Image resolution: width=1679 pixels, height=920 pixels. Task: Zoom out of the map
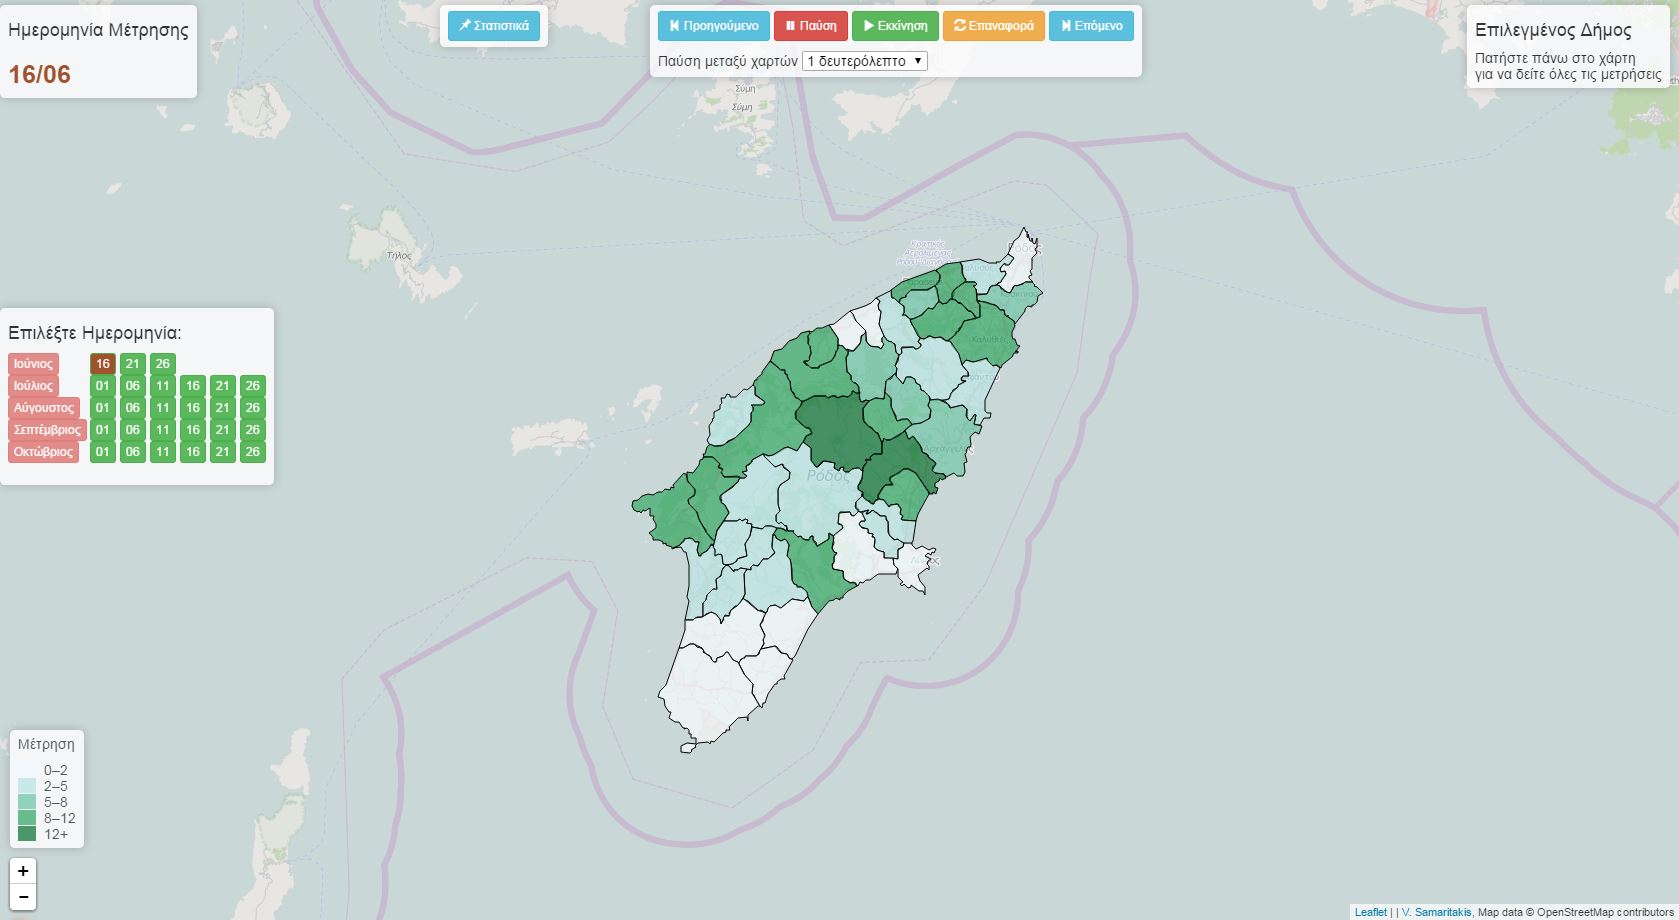coord(23,897)
